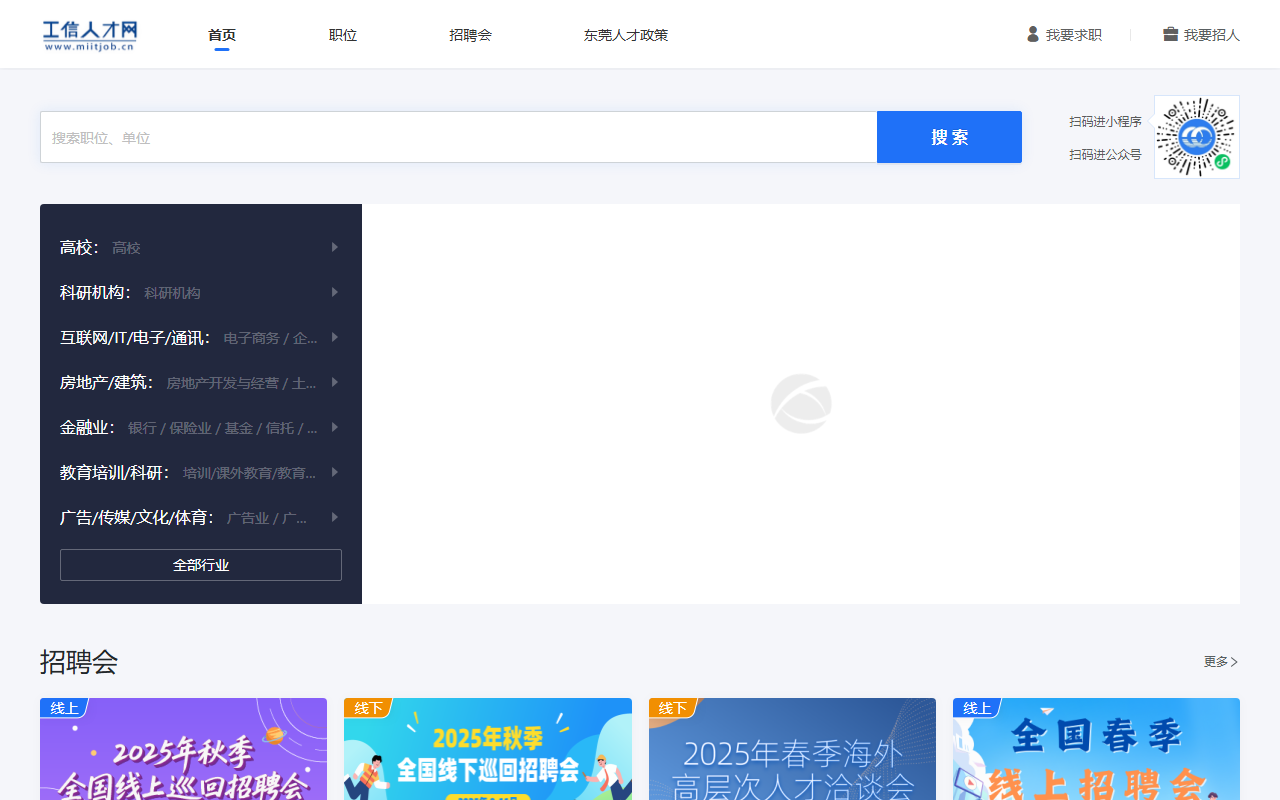Expand the 房地产/建筑 category arrow
Screen dimensions: 1280x800
pyautogui.click(x=335, y=382)
